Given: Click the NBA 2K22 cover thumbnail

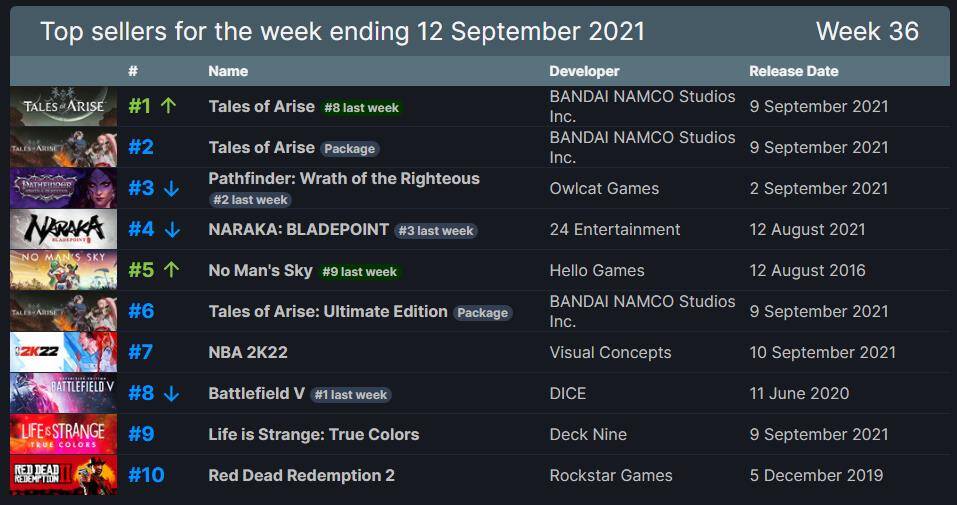Looking at the screenshot, I should [x=63, y=352].
